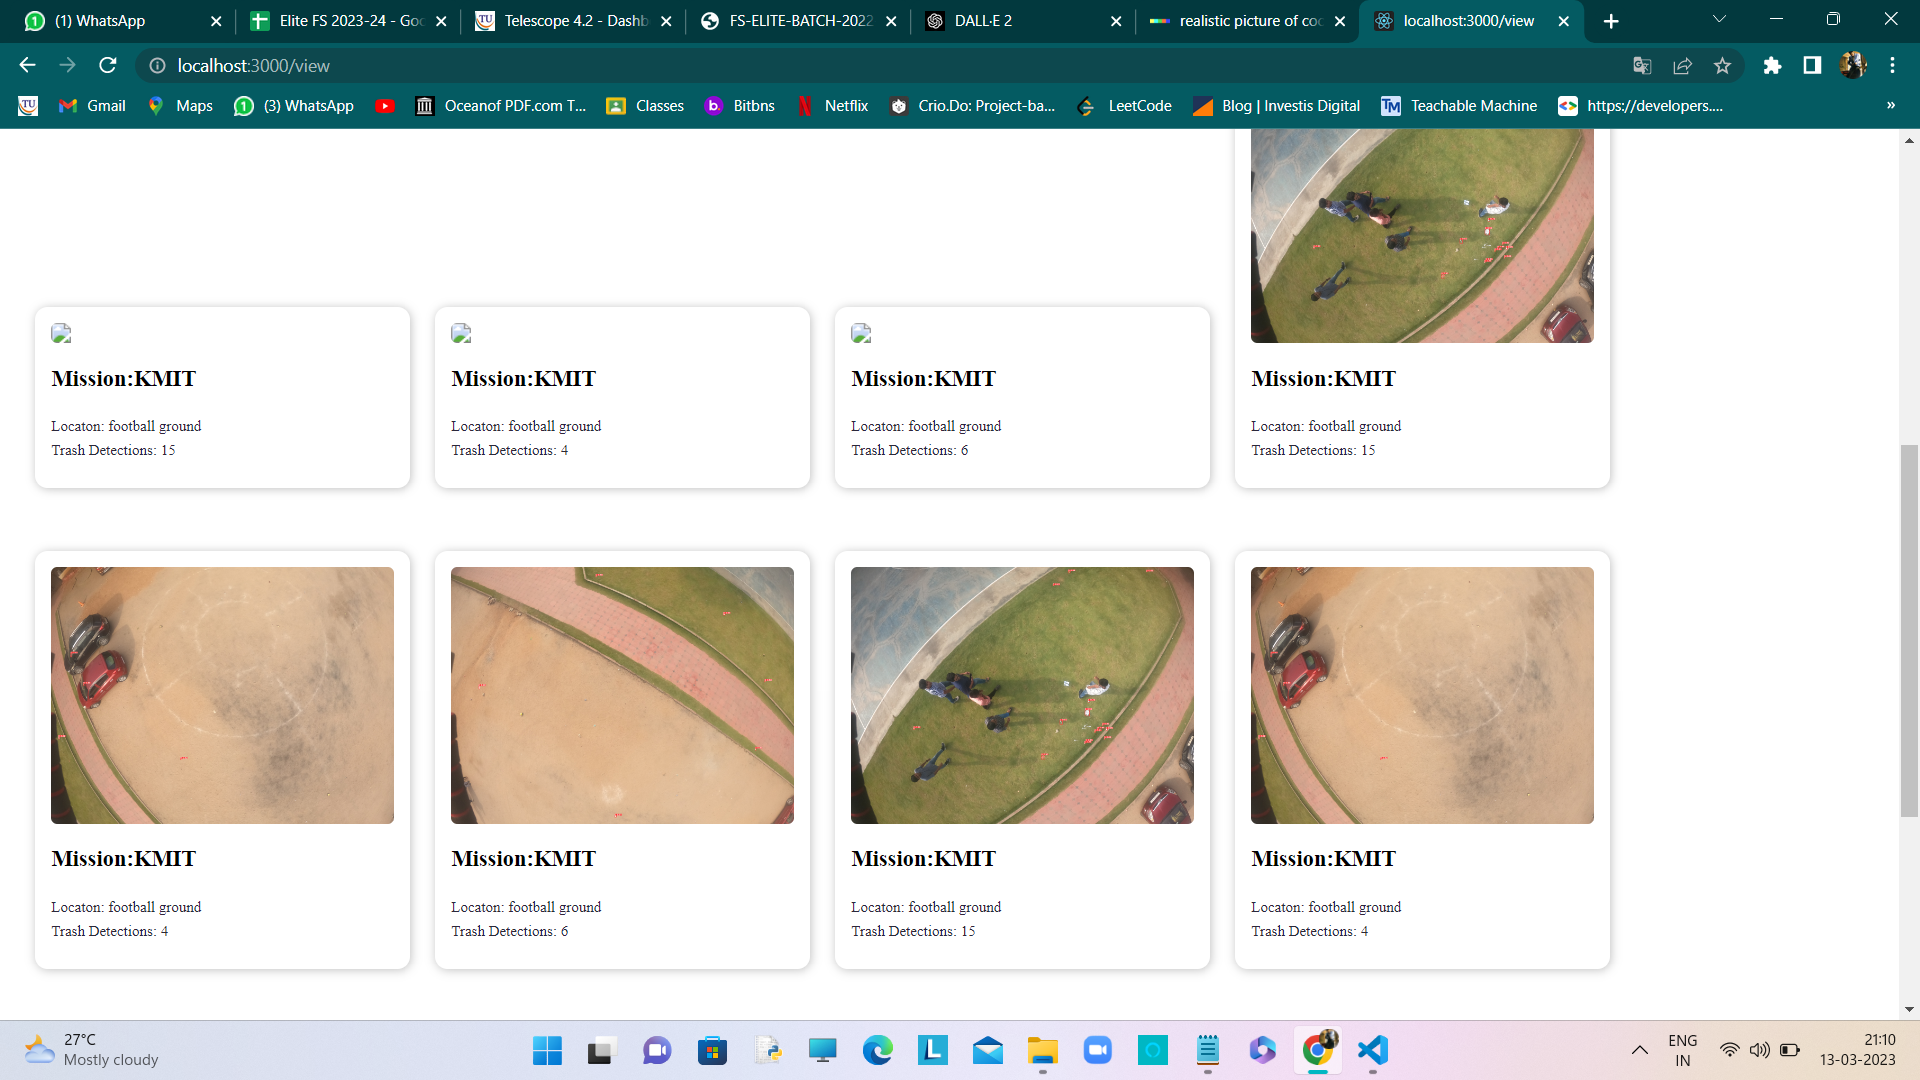Show hidden system tray icons
The image size is (1920, 1080).
pos(1640,1050)
